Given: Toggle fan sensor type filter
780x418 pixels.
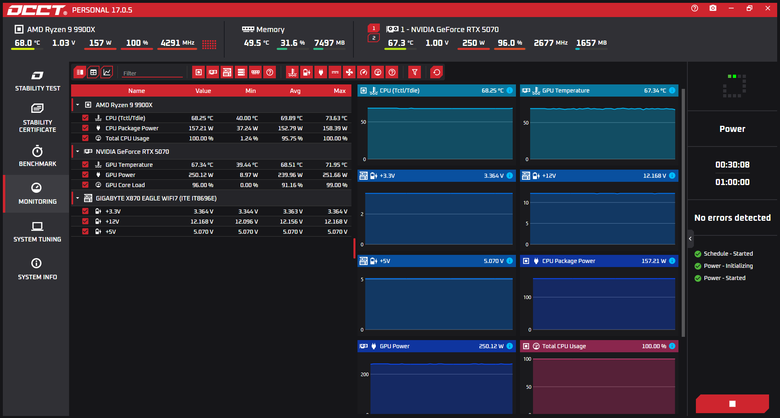Looking at the screenshot, I should 349,73.
